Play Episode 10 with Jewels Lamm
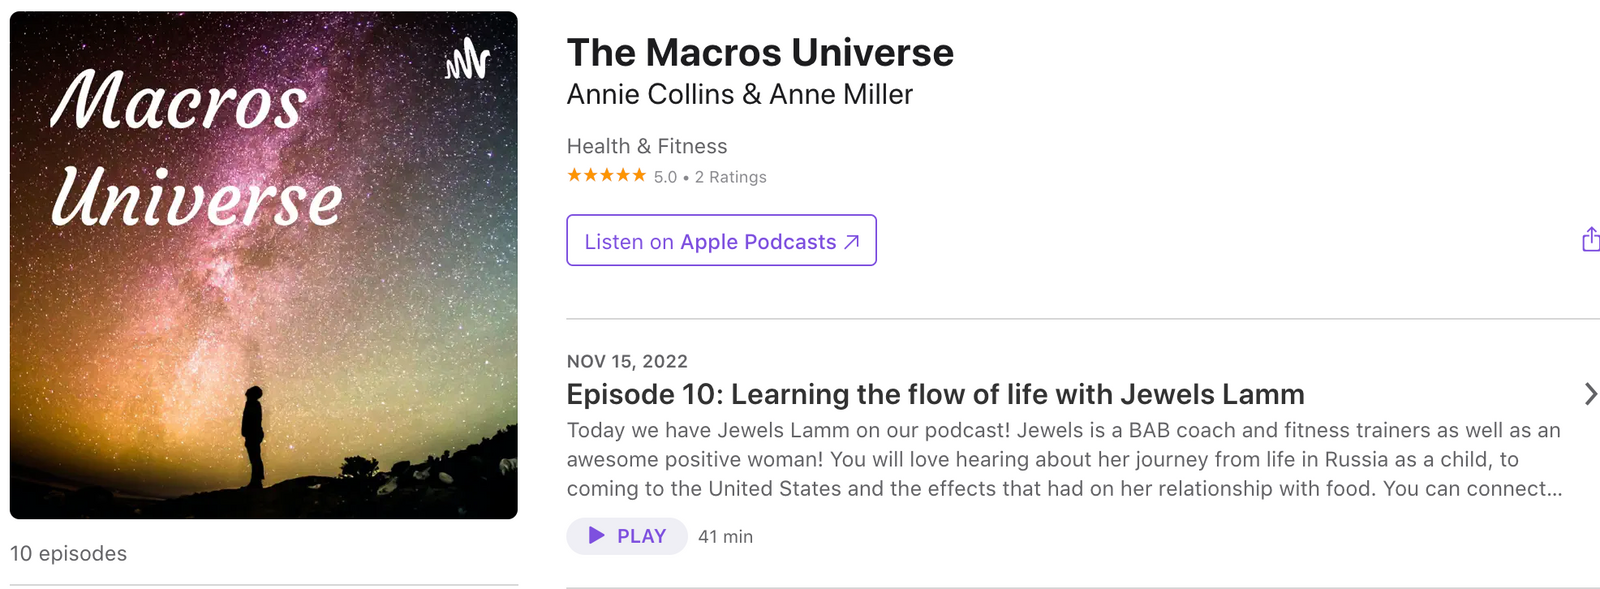Viewport: 1600px width, 589px height. pyautogui.click(x=627, y=536)
